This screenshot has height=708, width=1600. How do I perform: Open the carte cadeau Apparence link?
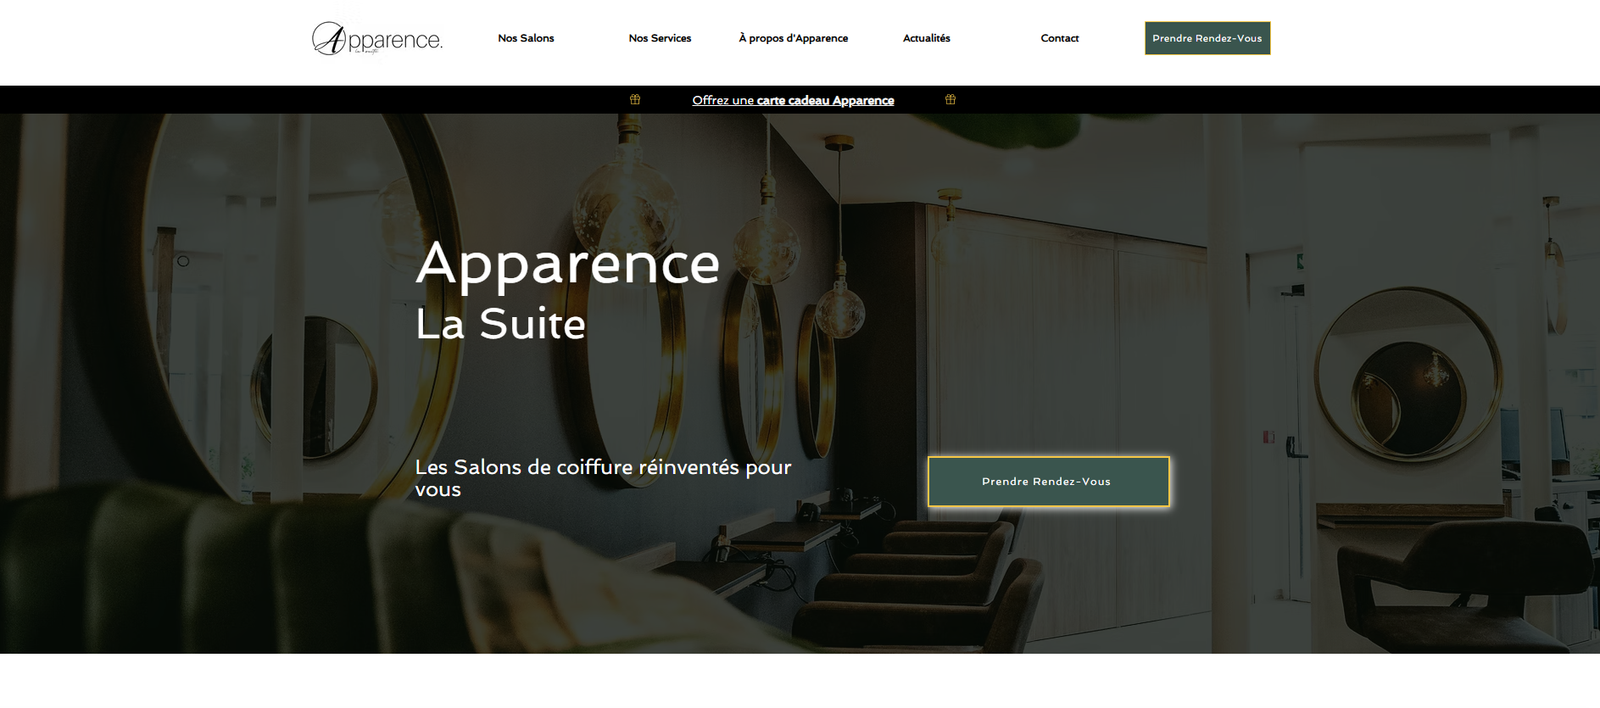[825, 100]
